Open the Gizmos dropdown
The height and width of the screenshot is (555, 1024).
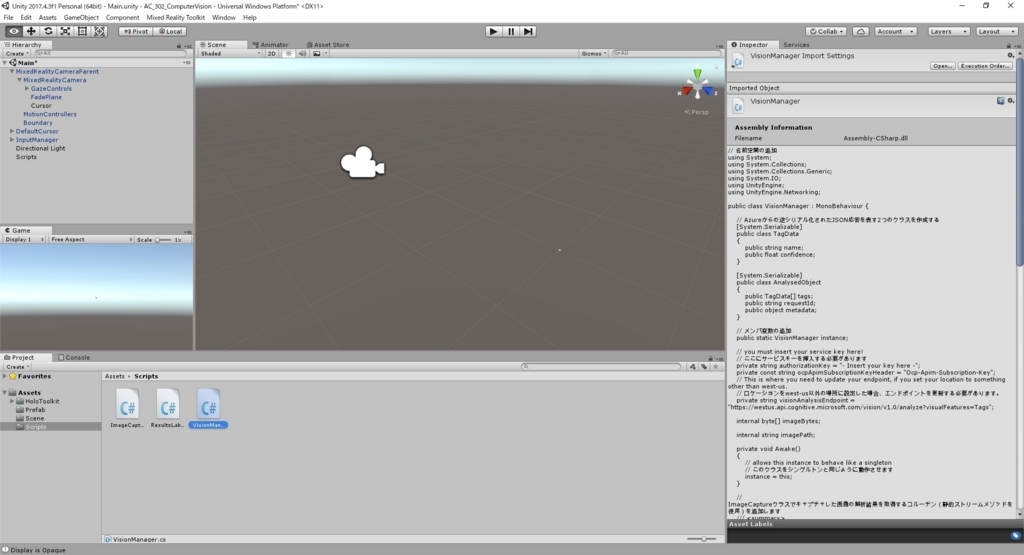594,54
